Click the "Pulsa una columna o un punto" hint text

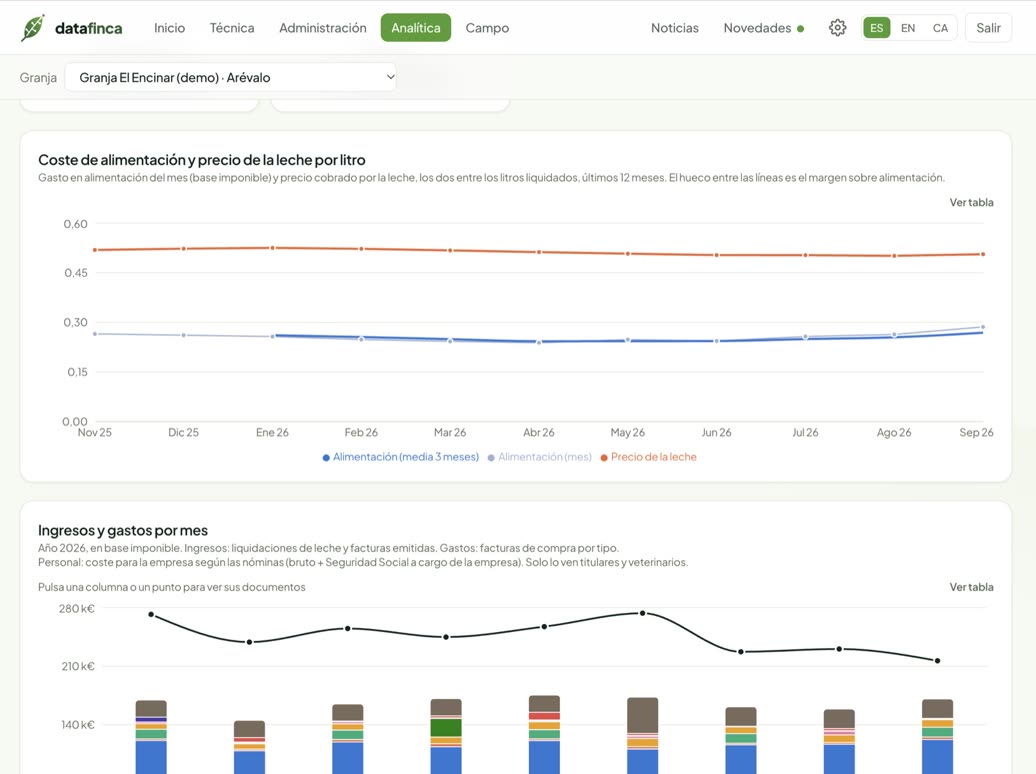point(172,587)
